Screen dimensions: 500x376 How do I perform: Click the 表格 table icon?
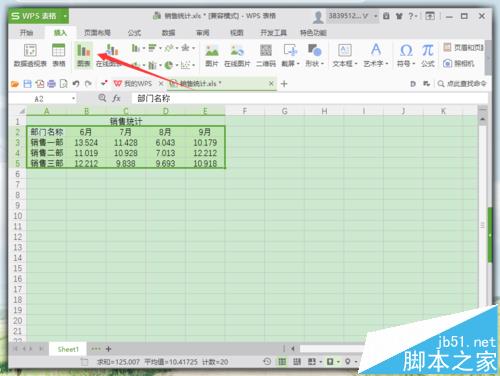point(59,55)
